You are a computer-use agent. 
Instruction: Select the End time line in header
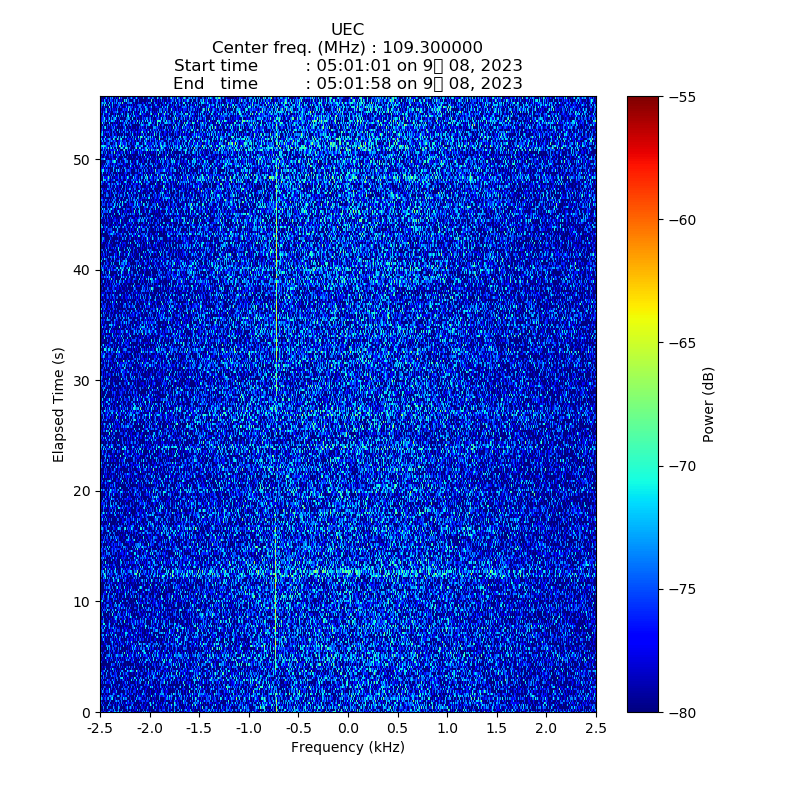click(x=347, y=84)
